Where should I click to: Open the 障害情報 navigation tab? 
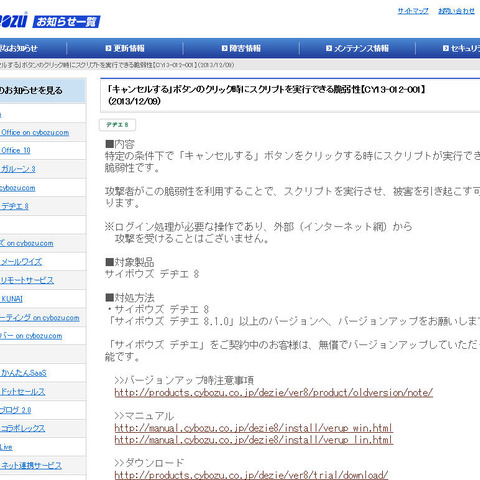241,48
